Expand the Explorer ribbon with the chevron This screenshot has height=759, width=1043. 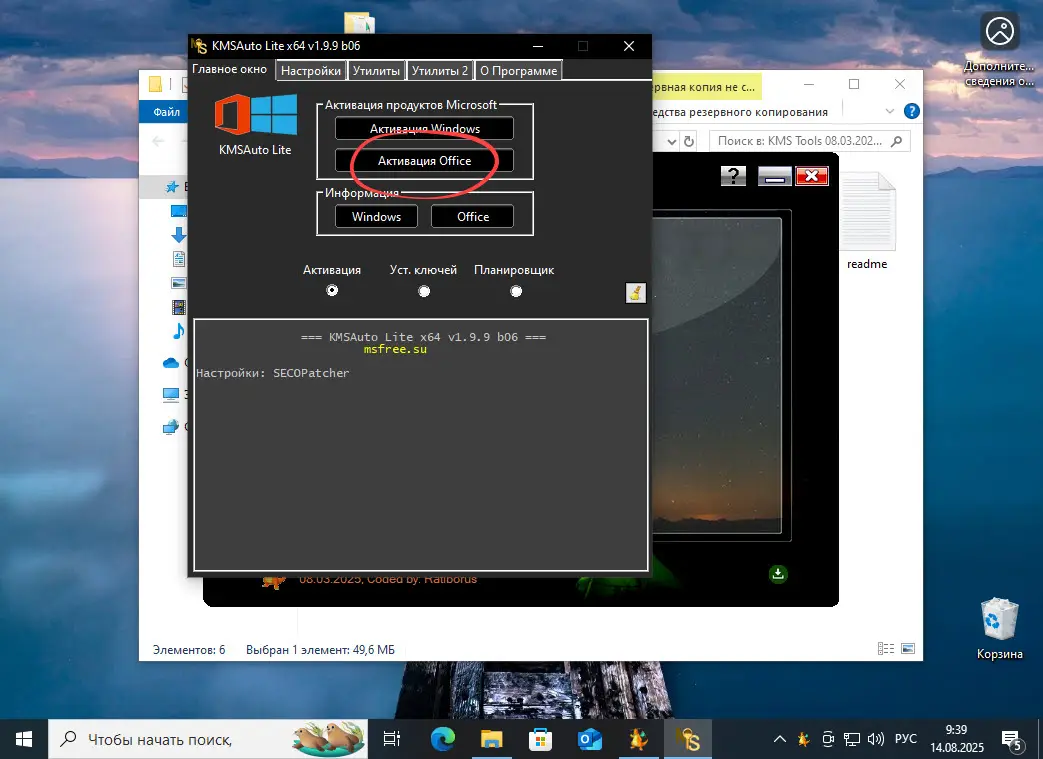tap(891, 112)
